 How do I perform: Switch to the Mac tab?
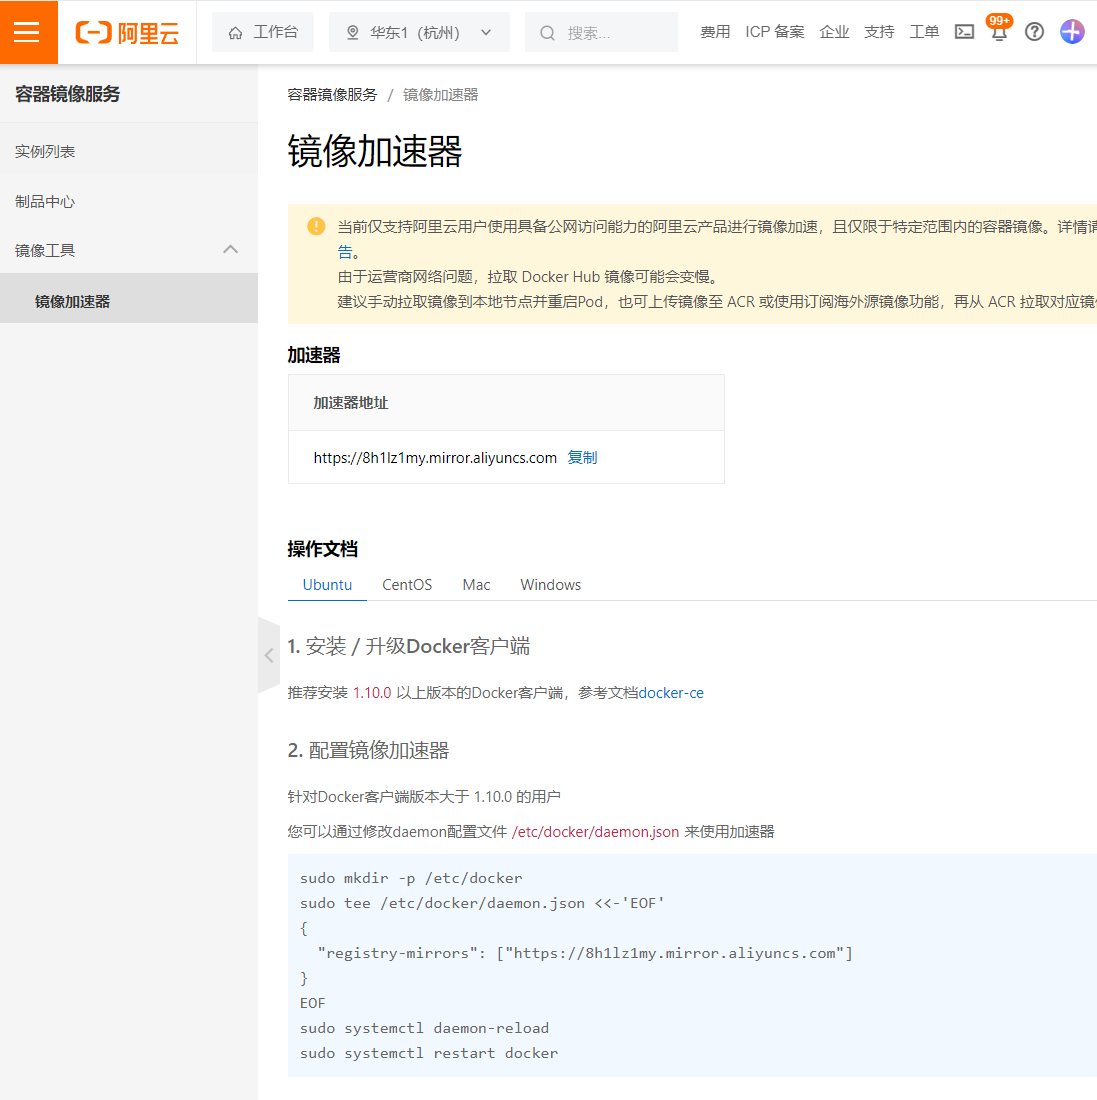[476, 585]
